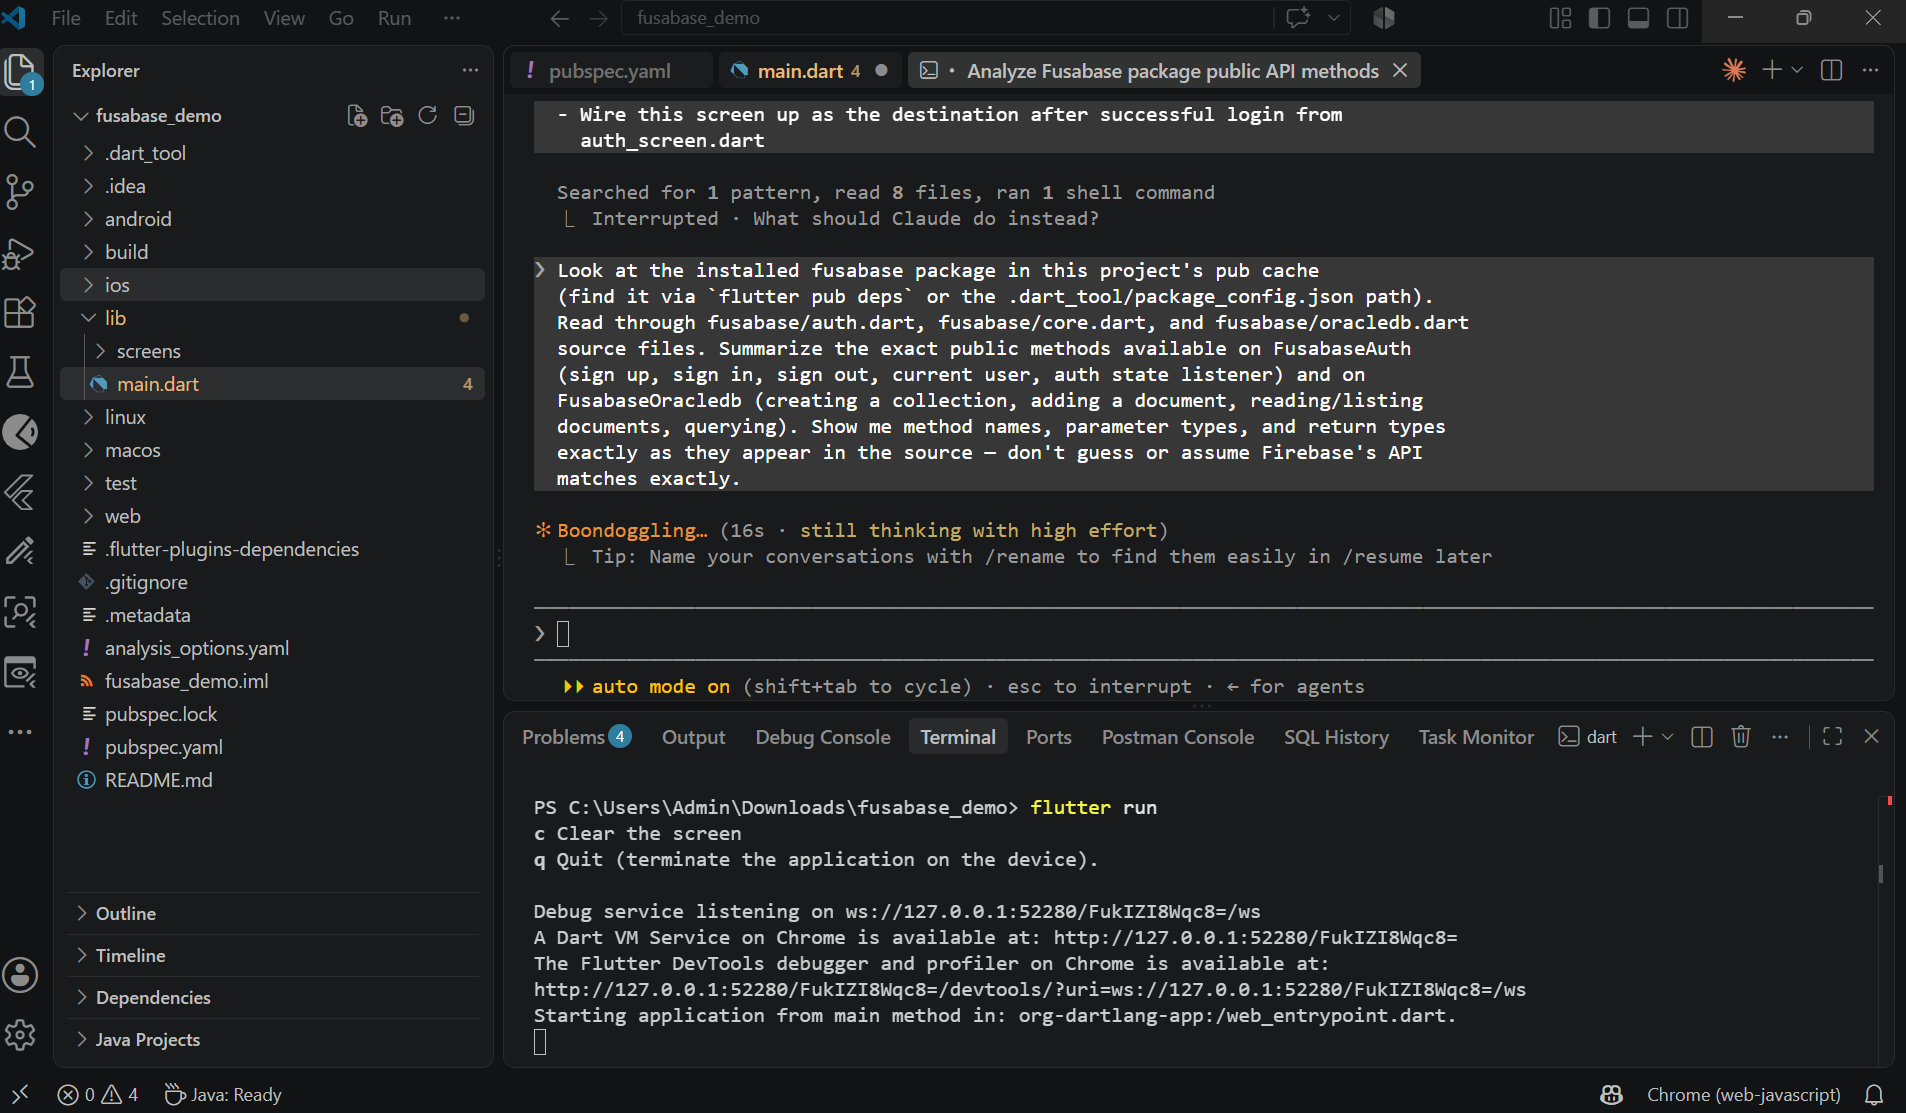The height and width of the screenshot is (1113, 1906).
Task: Switch to the pubspec.yaml editor tab
Action: pos(610,71)
